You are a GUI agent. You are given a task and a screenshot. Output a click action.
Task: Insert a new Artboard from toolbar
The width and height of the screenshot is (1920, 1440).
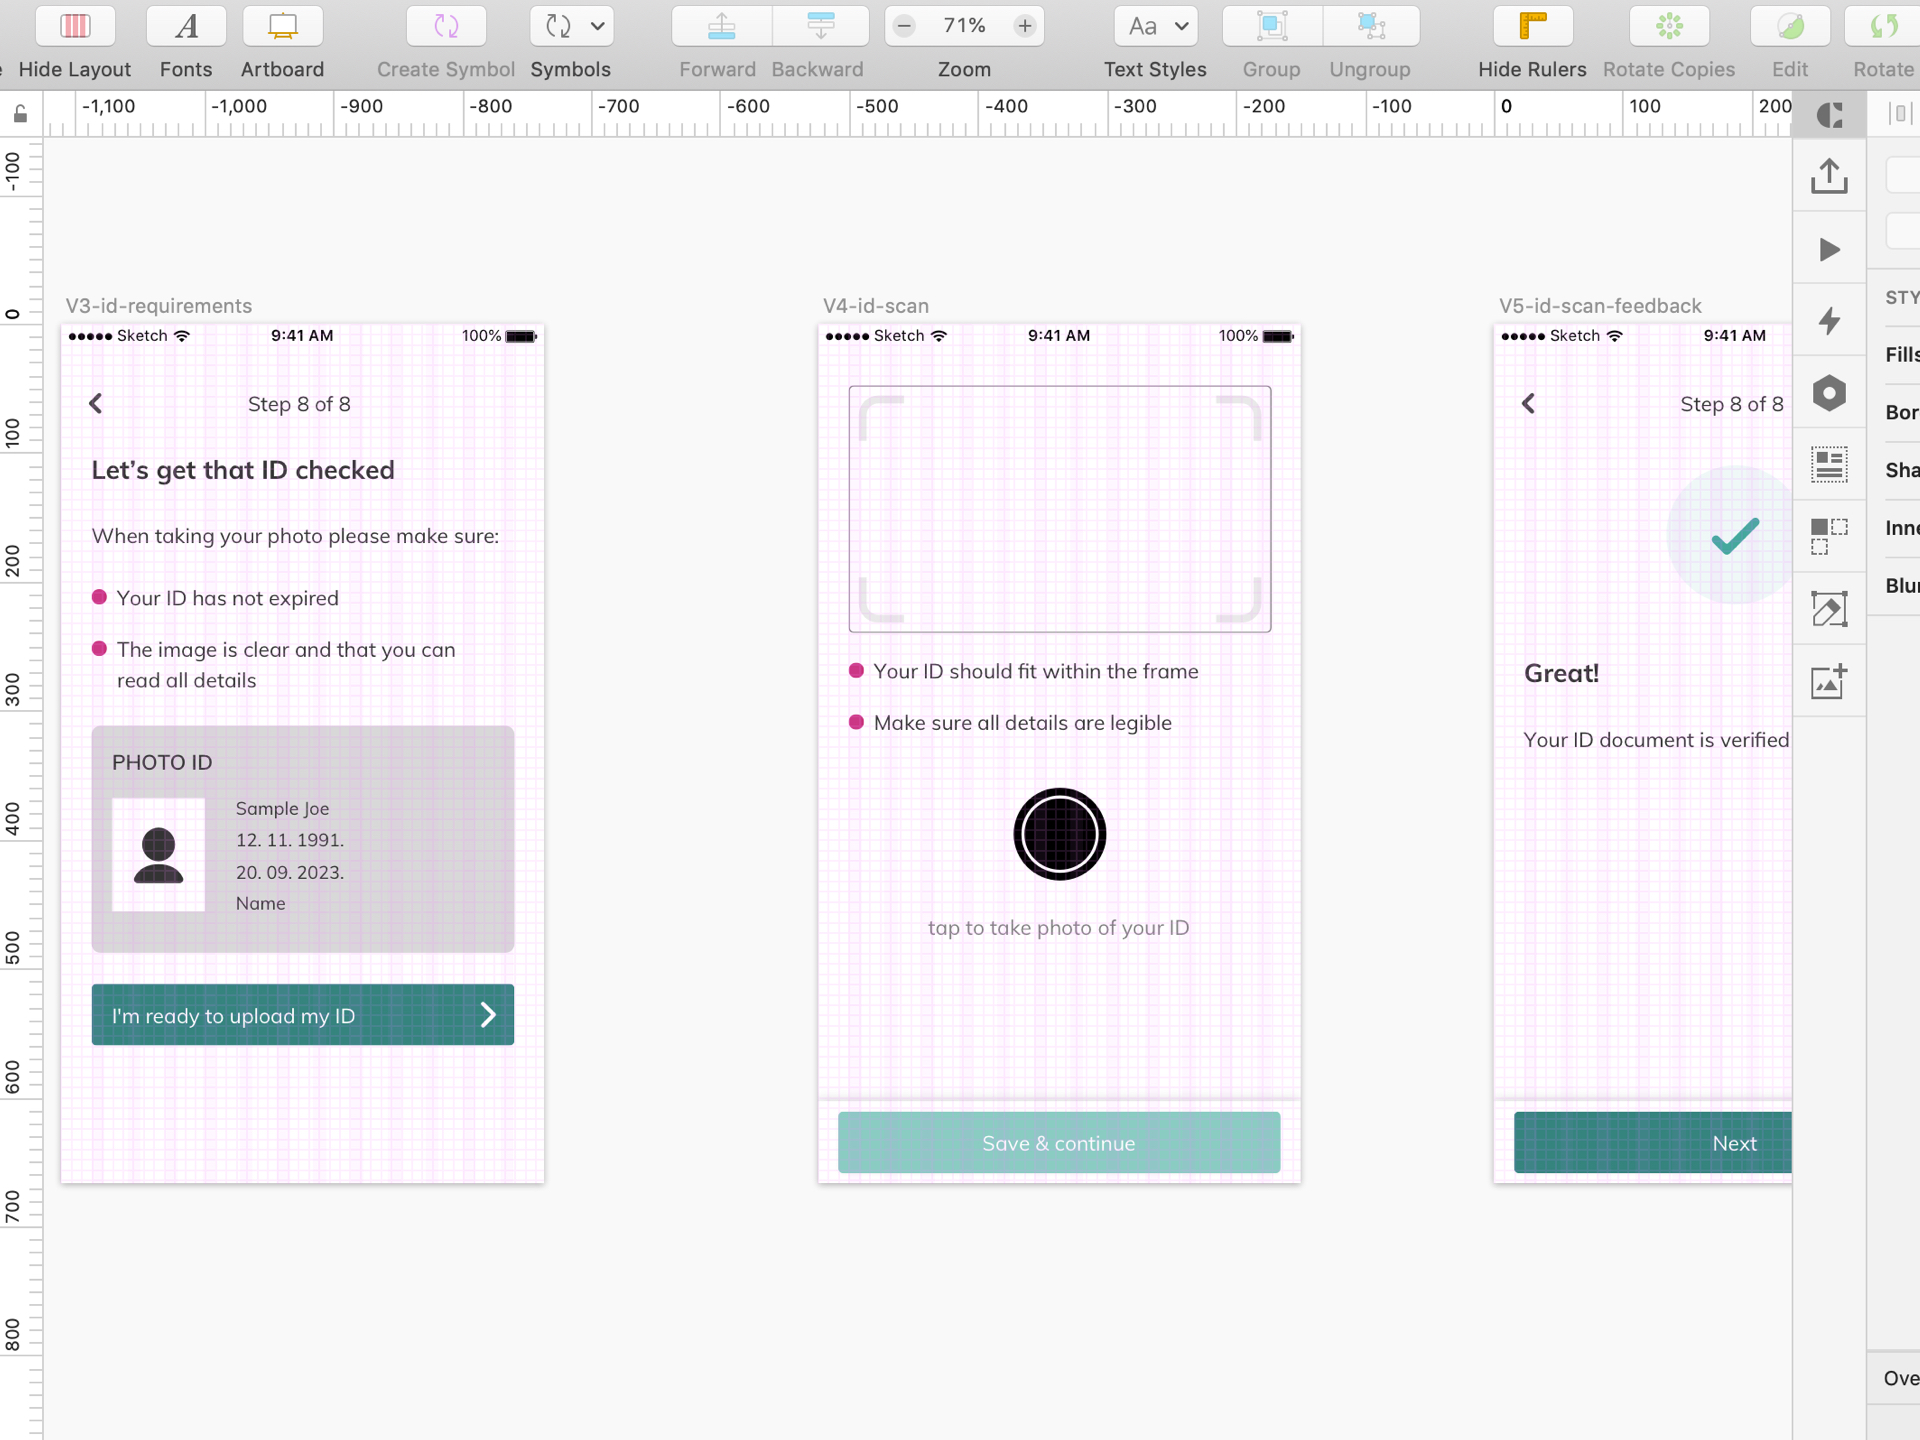click(x=283, y=26)
